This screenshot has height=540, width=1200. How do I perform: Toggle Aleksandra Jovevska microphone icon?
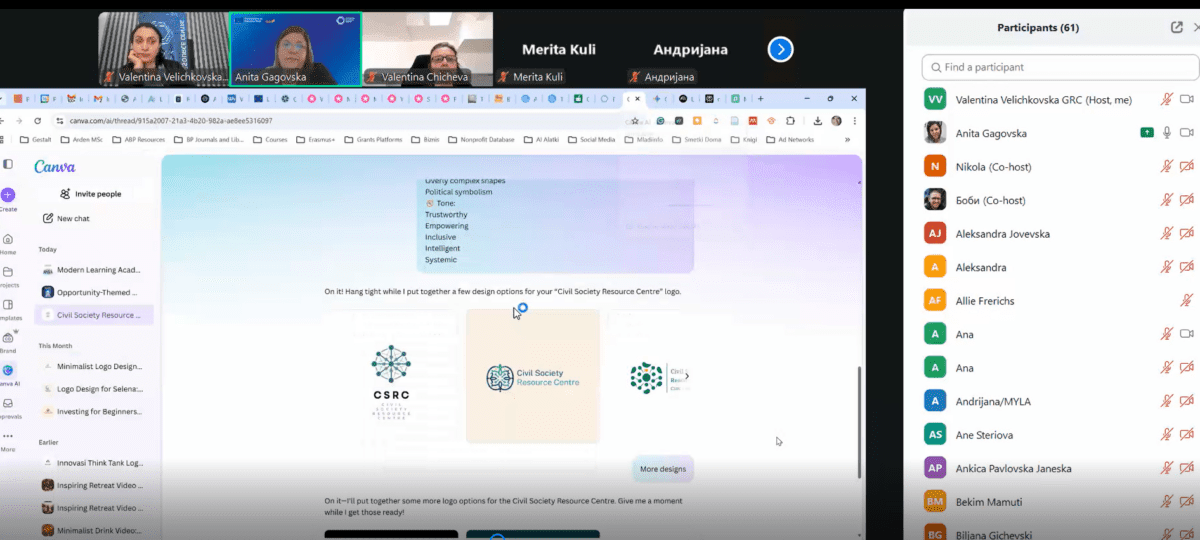coord(1166,233)
